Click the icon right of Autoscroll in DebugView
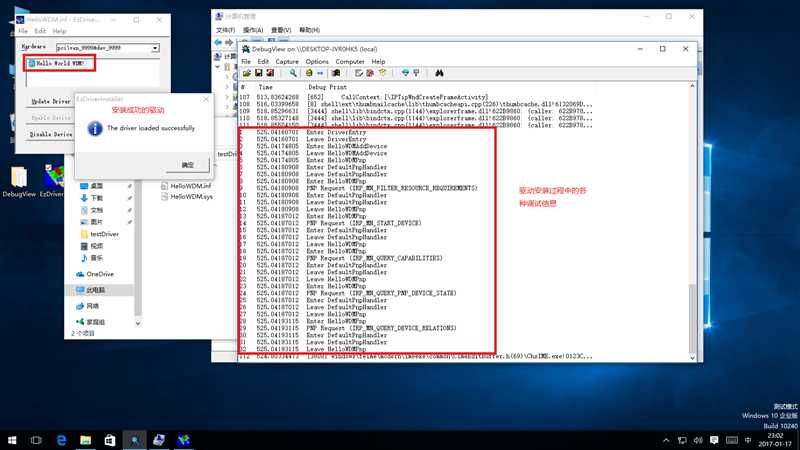 pos(416,73)
